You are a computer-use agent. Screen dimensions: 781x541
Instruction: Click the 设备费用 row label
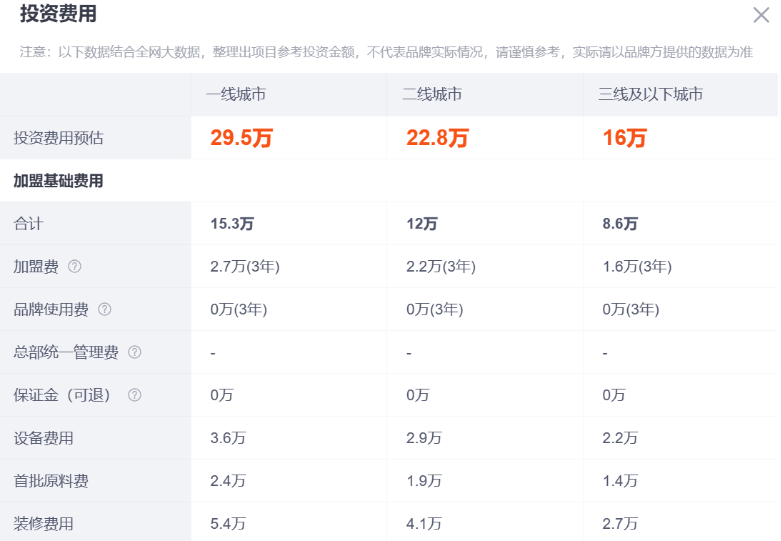43,438
